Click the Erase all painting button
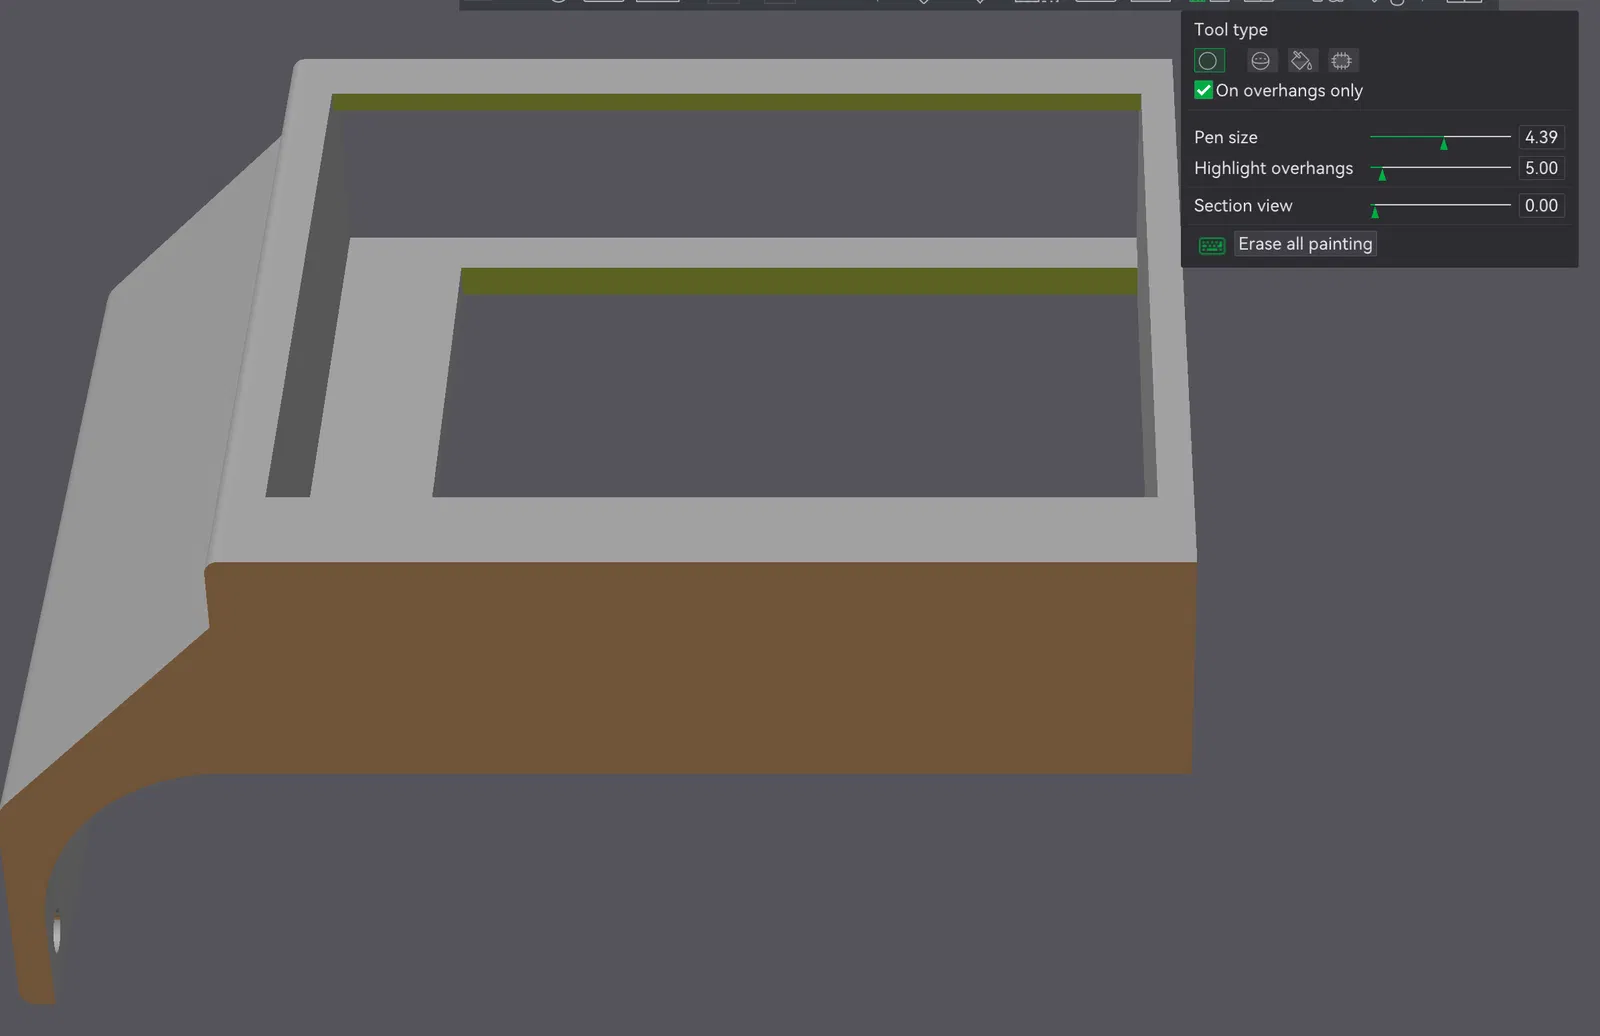The image size is (1600, 1036). [x=1305, y=244]
